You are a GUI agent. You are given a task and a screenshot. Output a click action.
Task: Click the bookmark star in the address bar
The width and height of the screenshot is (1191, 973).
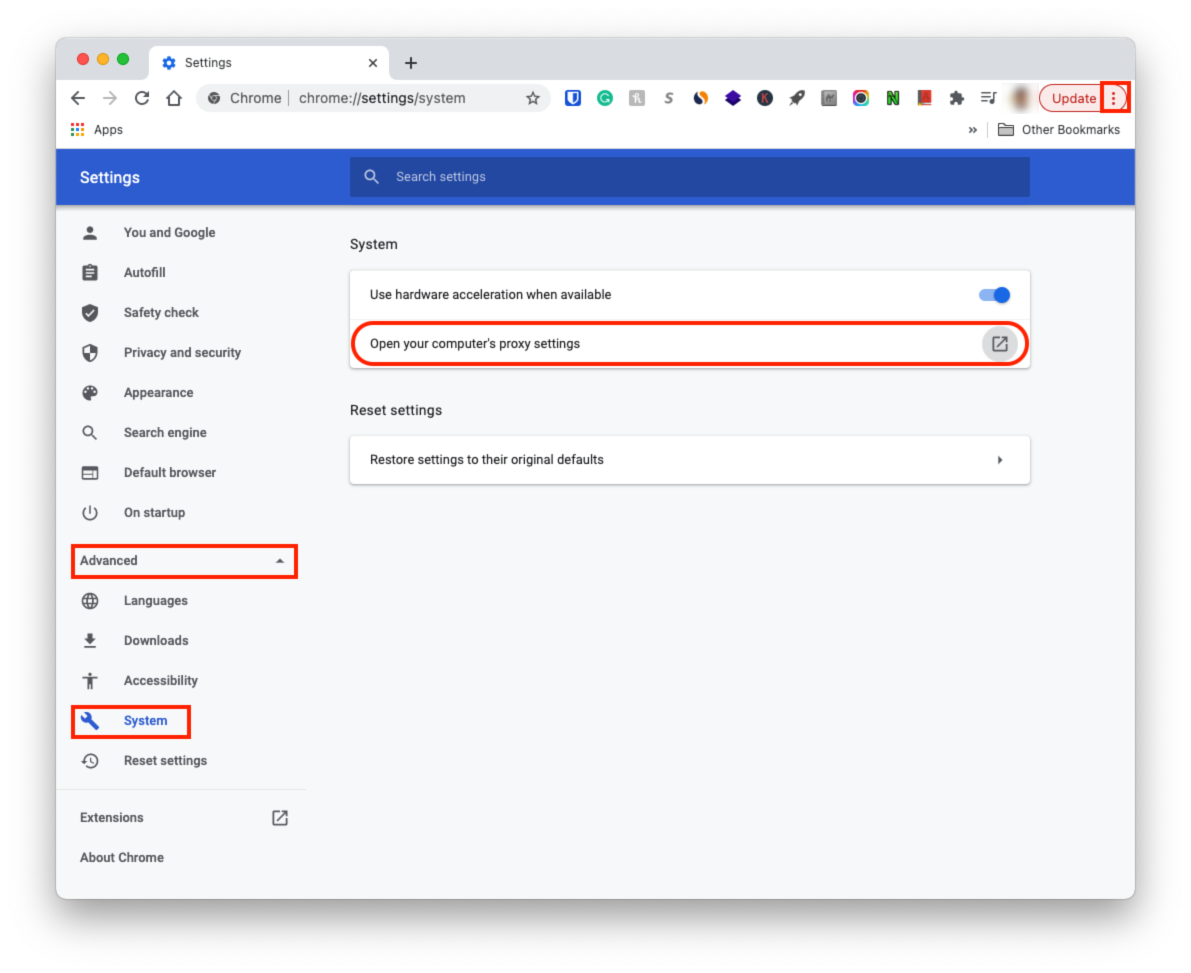click(x=533, y=97)
